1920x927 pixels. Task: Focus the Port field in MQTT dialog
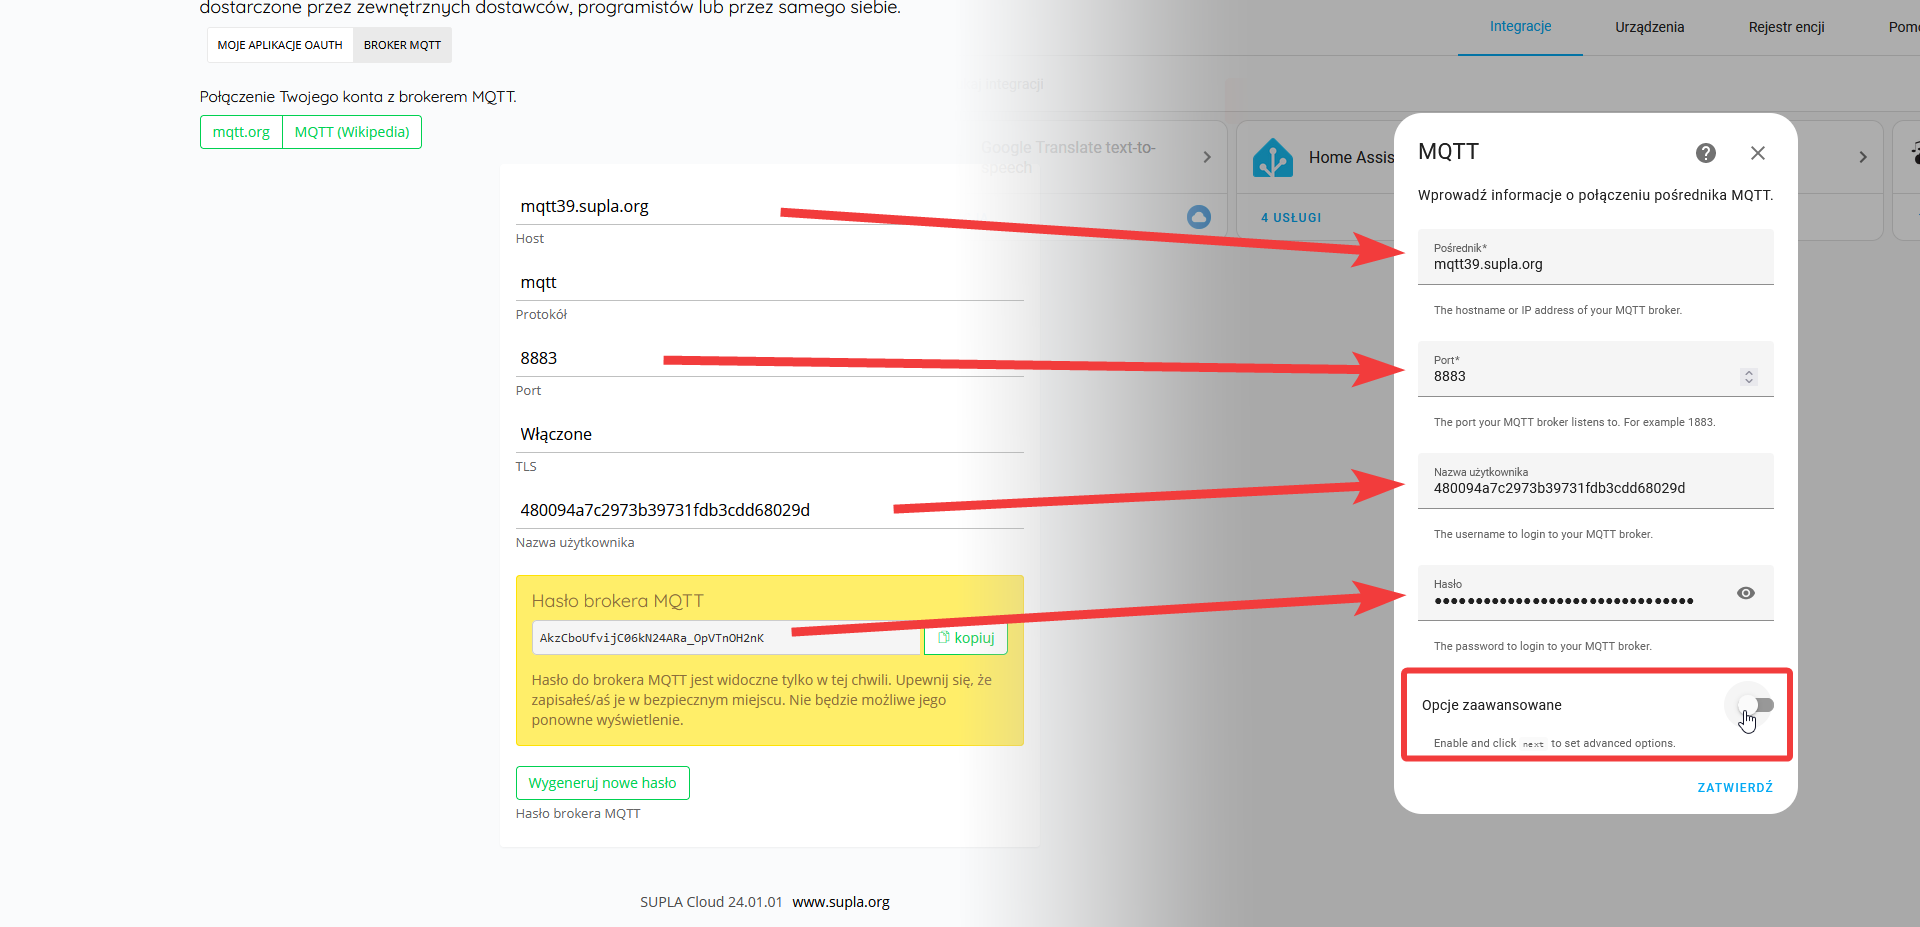click(x=1596, y=369)
